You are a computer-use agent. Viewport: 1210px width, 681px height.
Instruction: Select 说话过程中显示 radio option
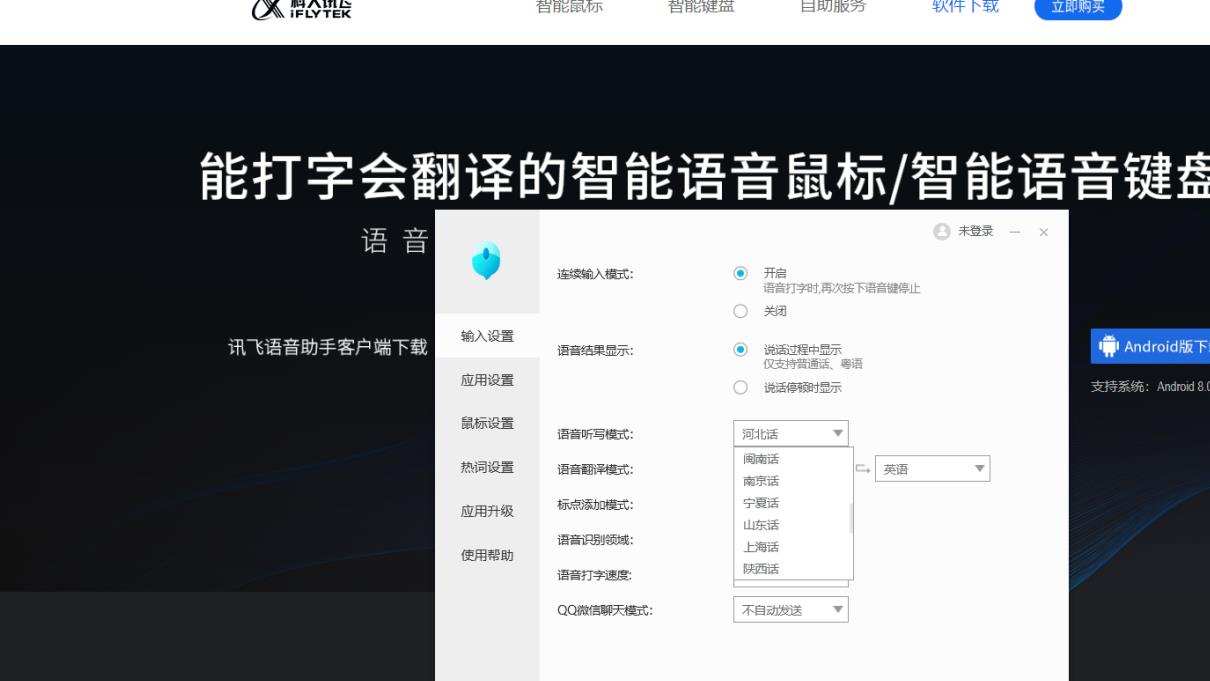(740, 350)
